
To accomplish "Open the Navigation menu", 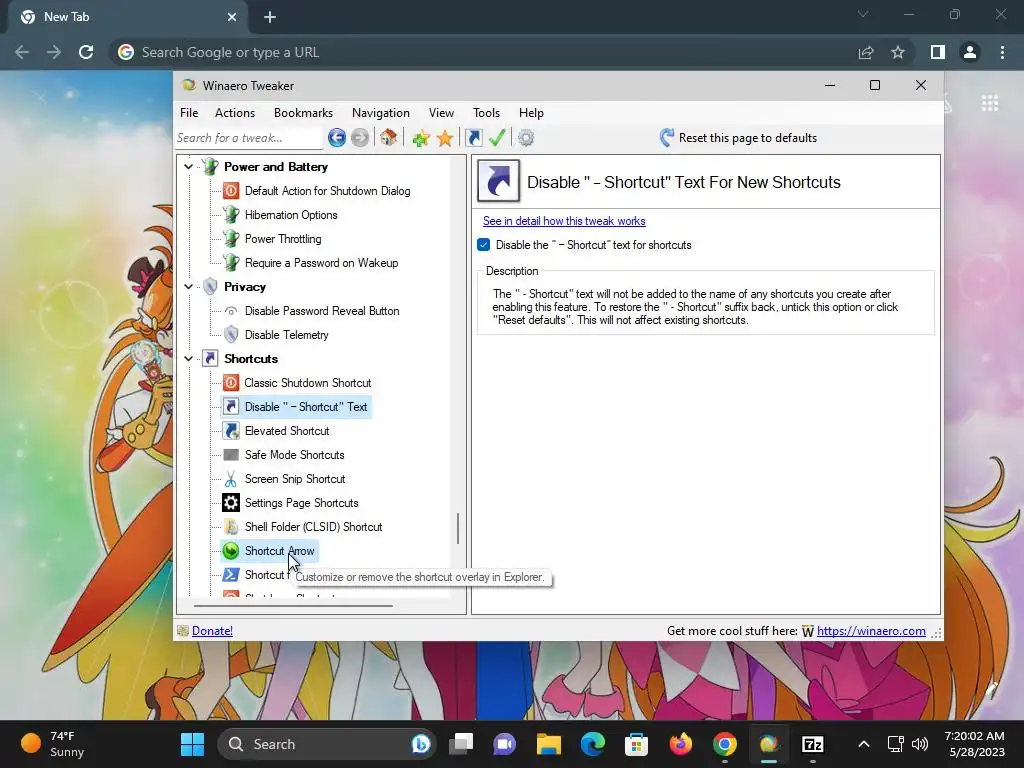I will pyautogui.click(x=381, y=113).
